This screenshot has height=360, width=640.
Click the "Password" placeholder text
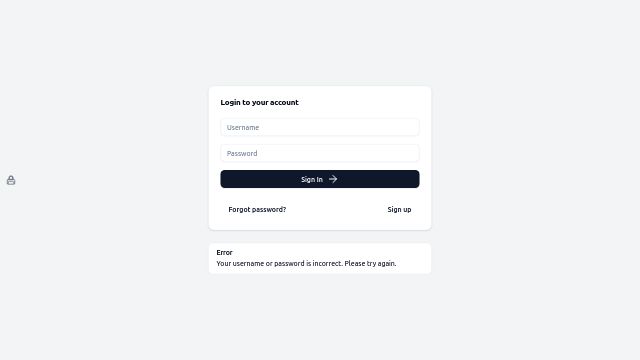242,153
